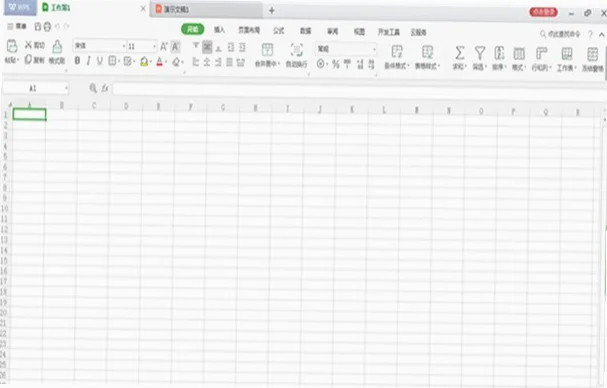Image resolution: width=607 pixels, height=388 pixels.
Task: Toggle italic formatting (I)
Action: tap(89, 61)
